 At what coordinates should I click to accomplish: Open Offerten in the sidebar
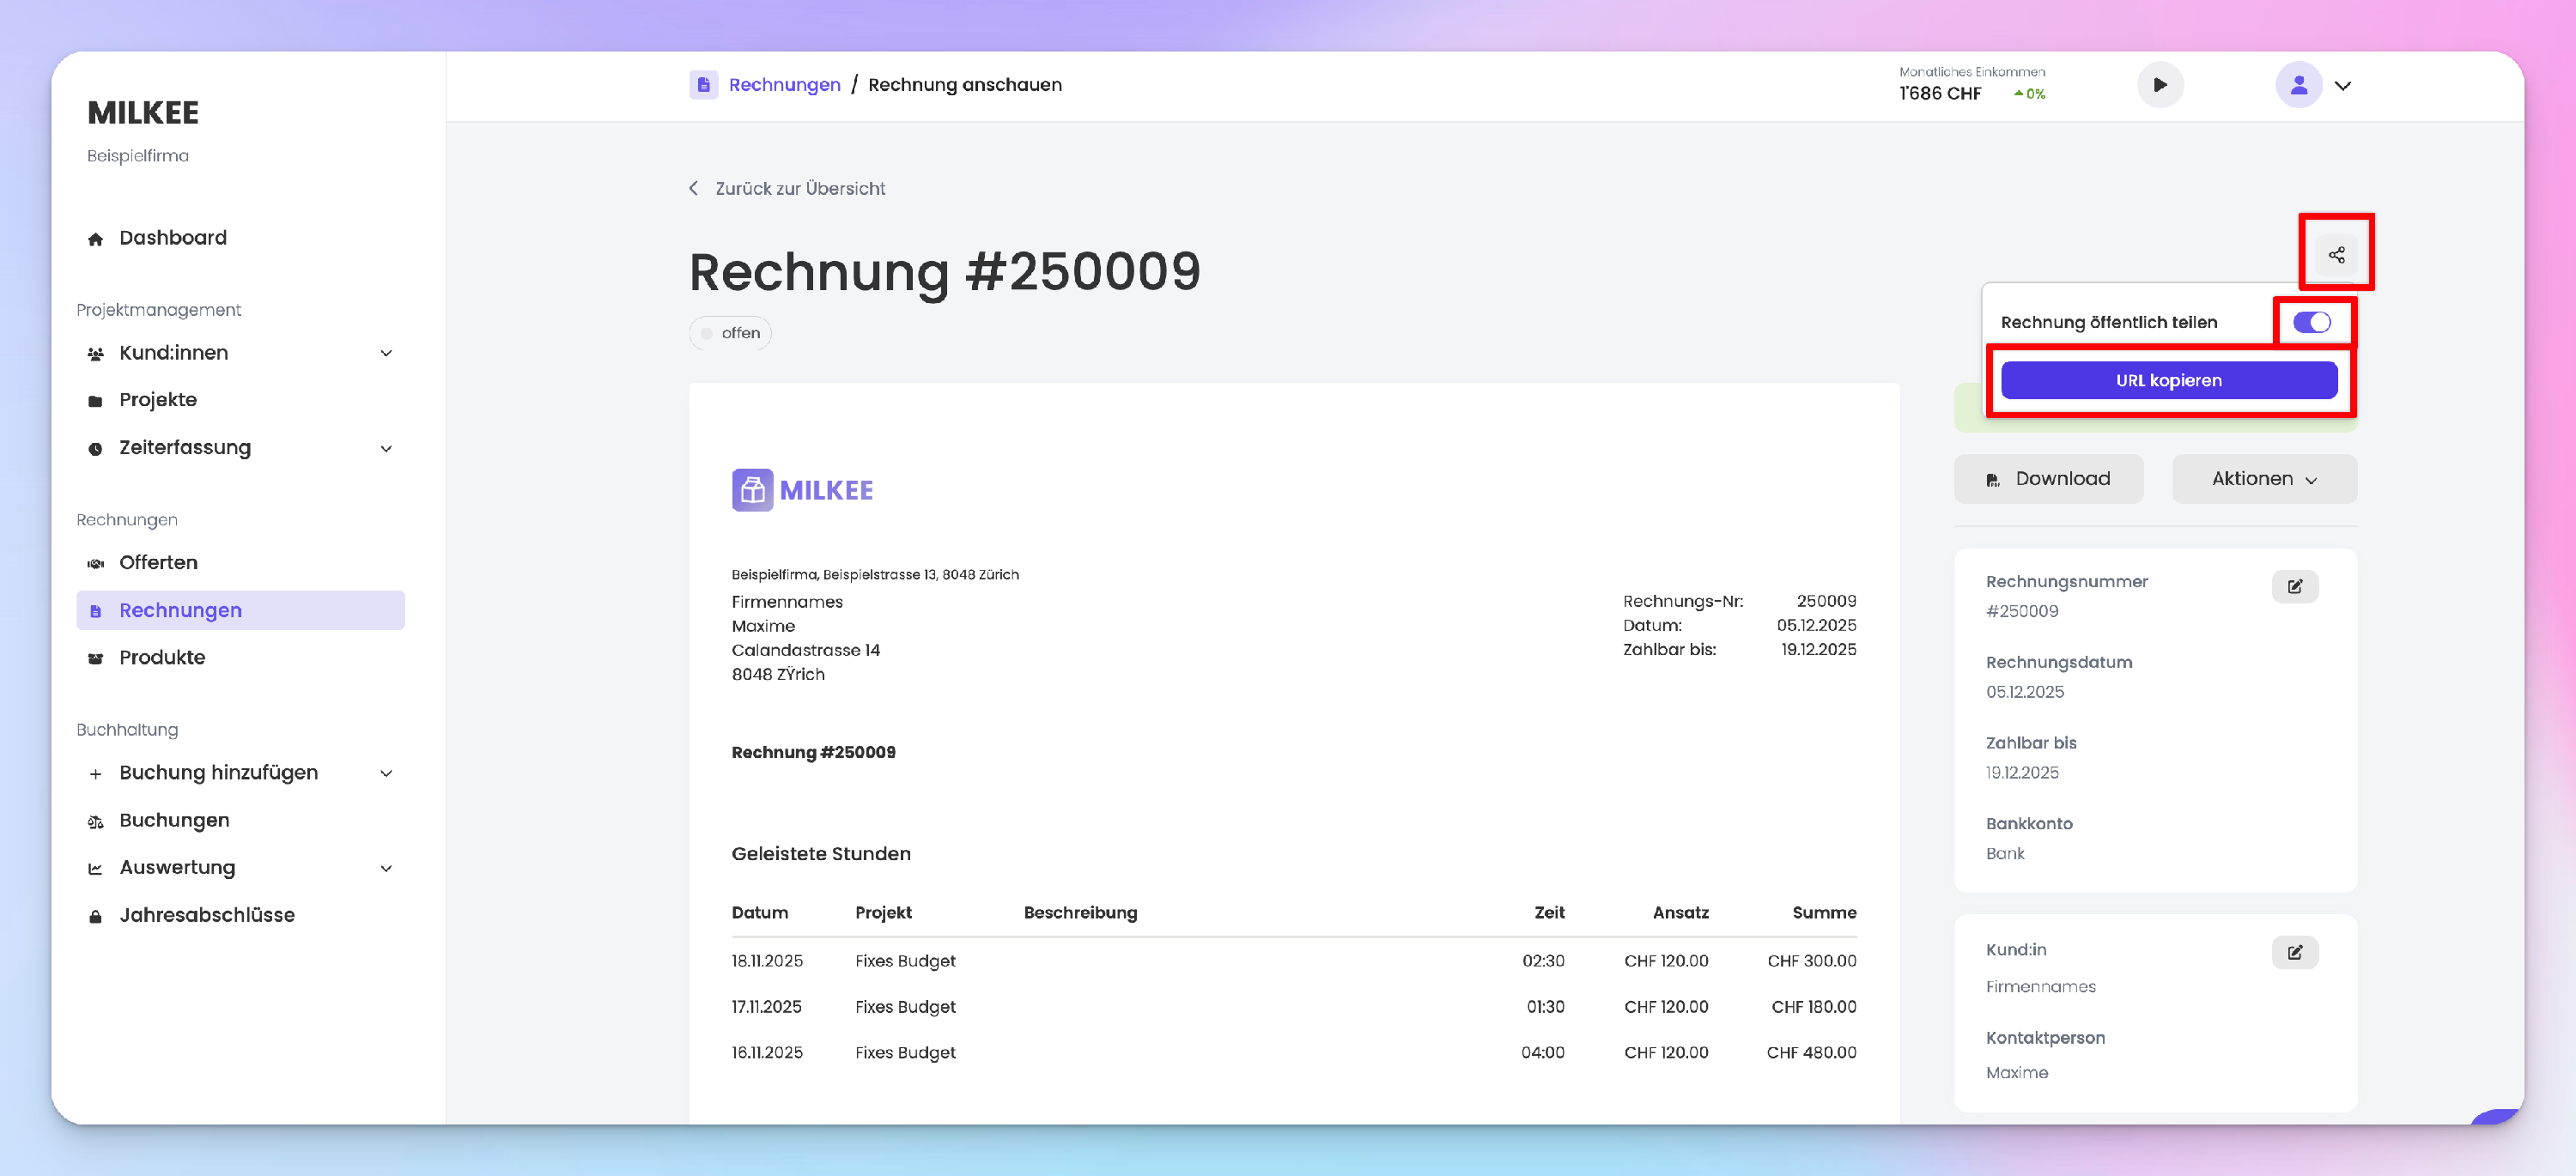click(x=158, y=563)
